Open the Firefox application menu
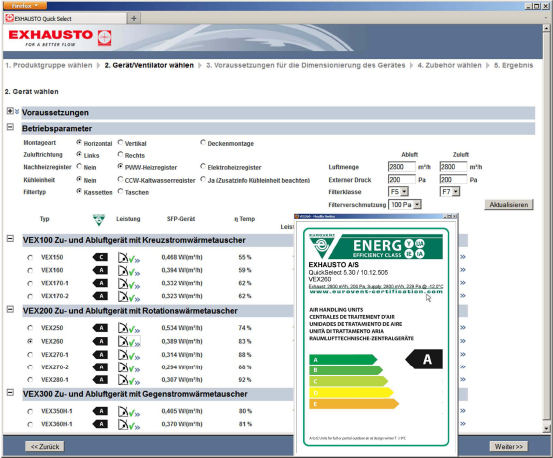This screenshot has width=553, height=458. tap(25, 6)
